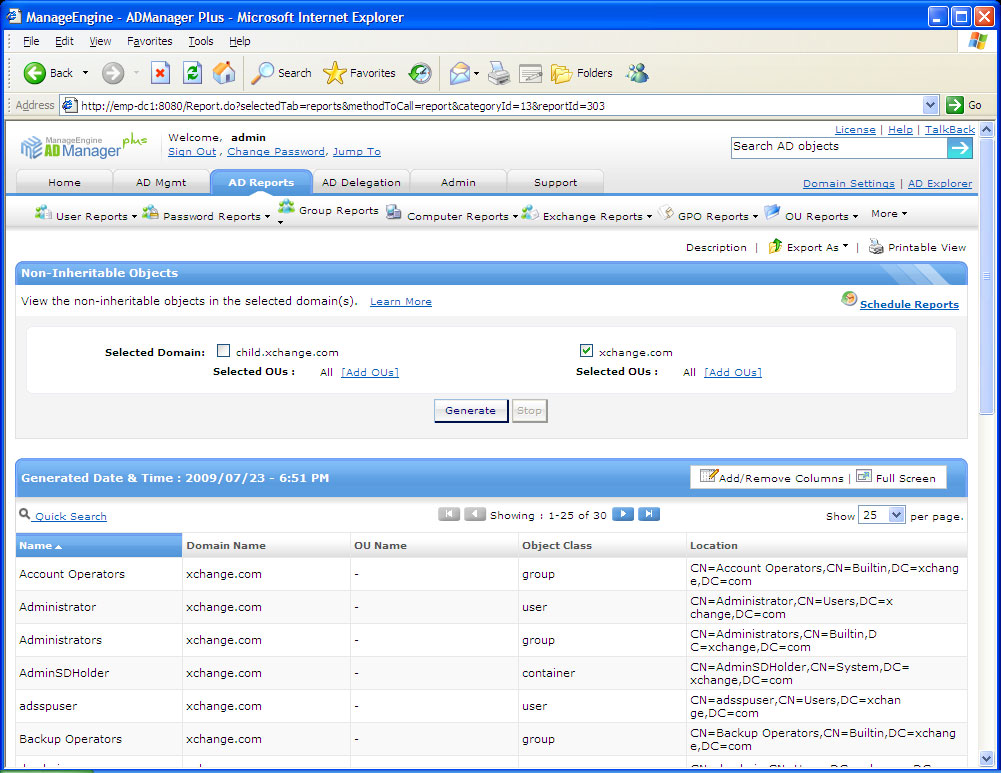
Task: Go to the next page of results
Action: 622,514
